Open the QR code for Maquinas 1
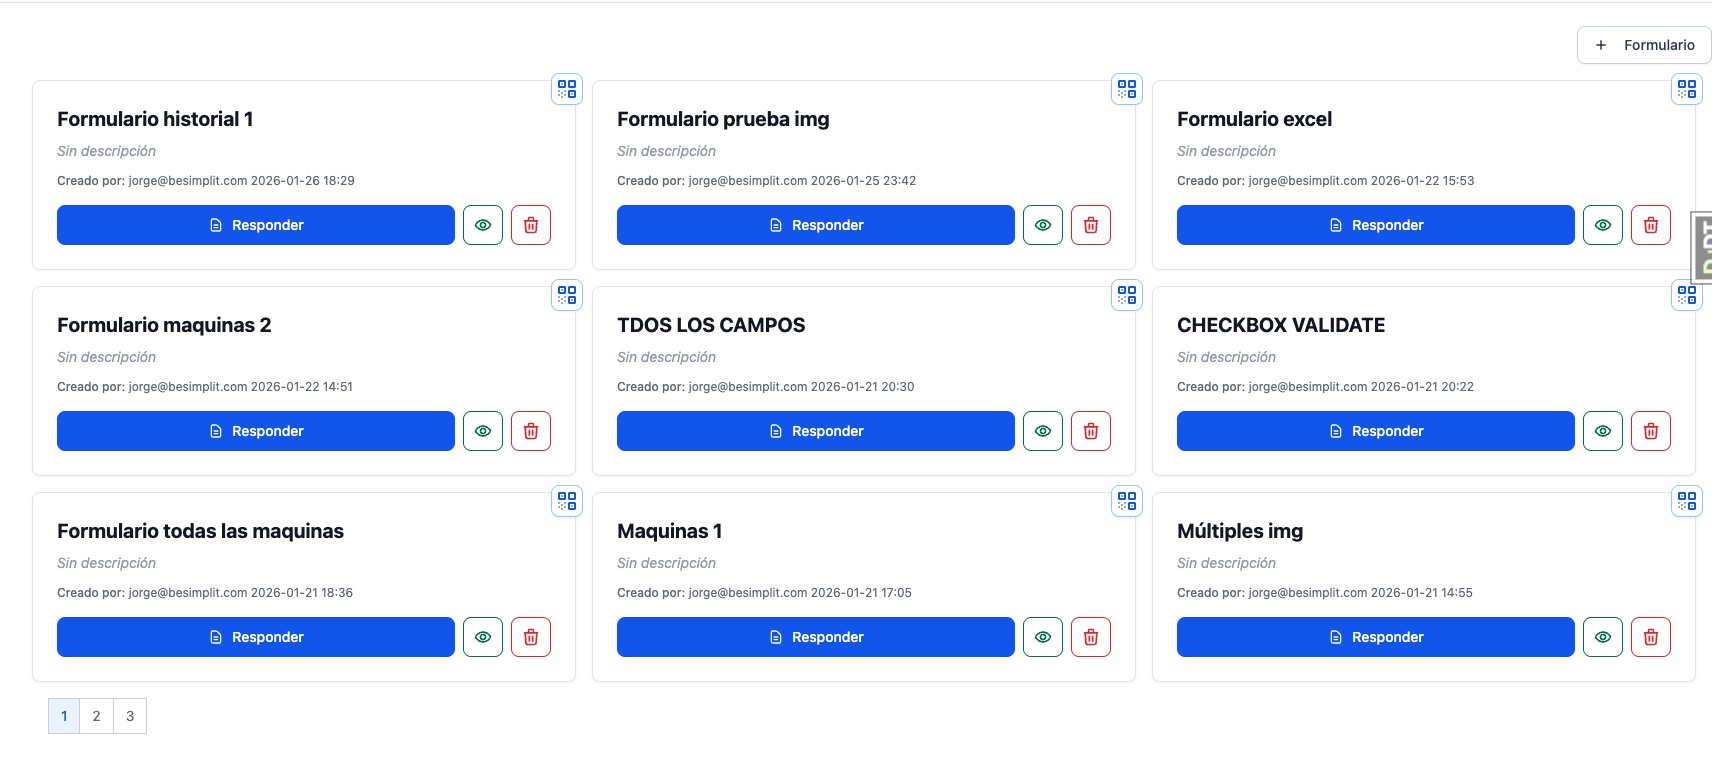1712x777 pixels. (x=1126, y=500)
